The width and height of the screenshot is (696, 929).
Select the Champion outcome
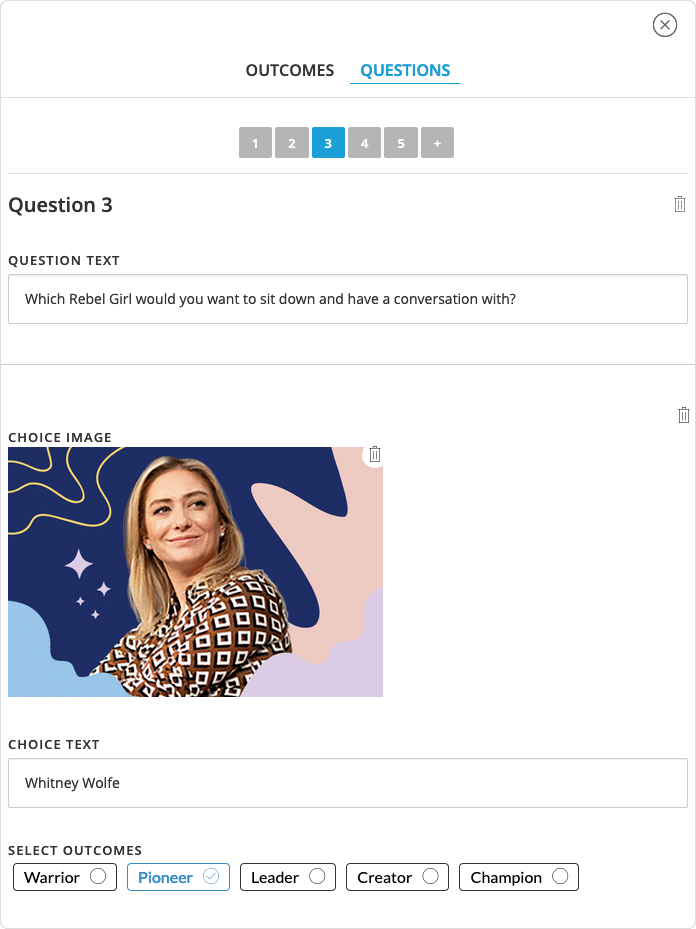click(x=518, y=877)
